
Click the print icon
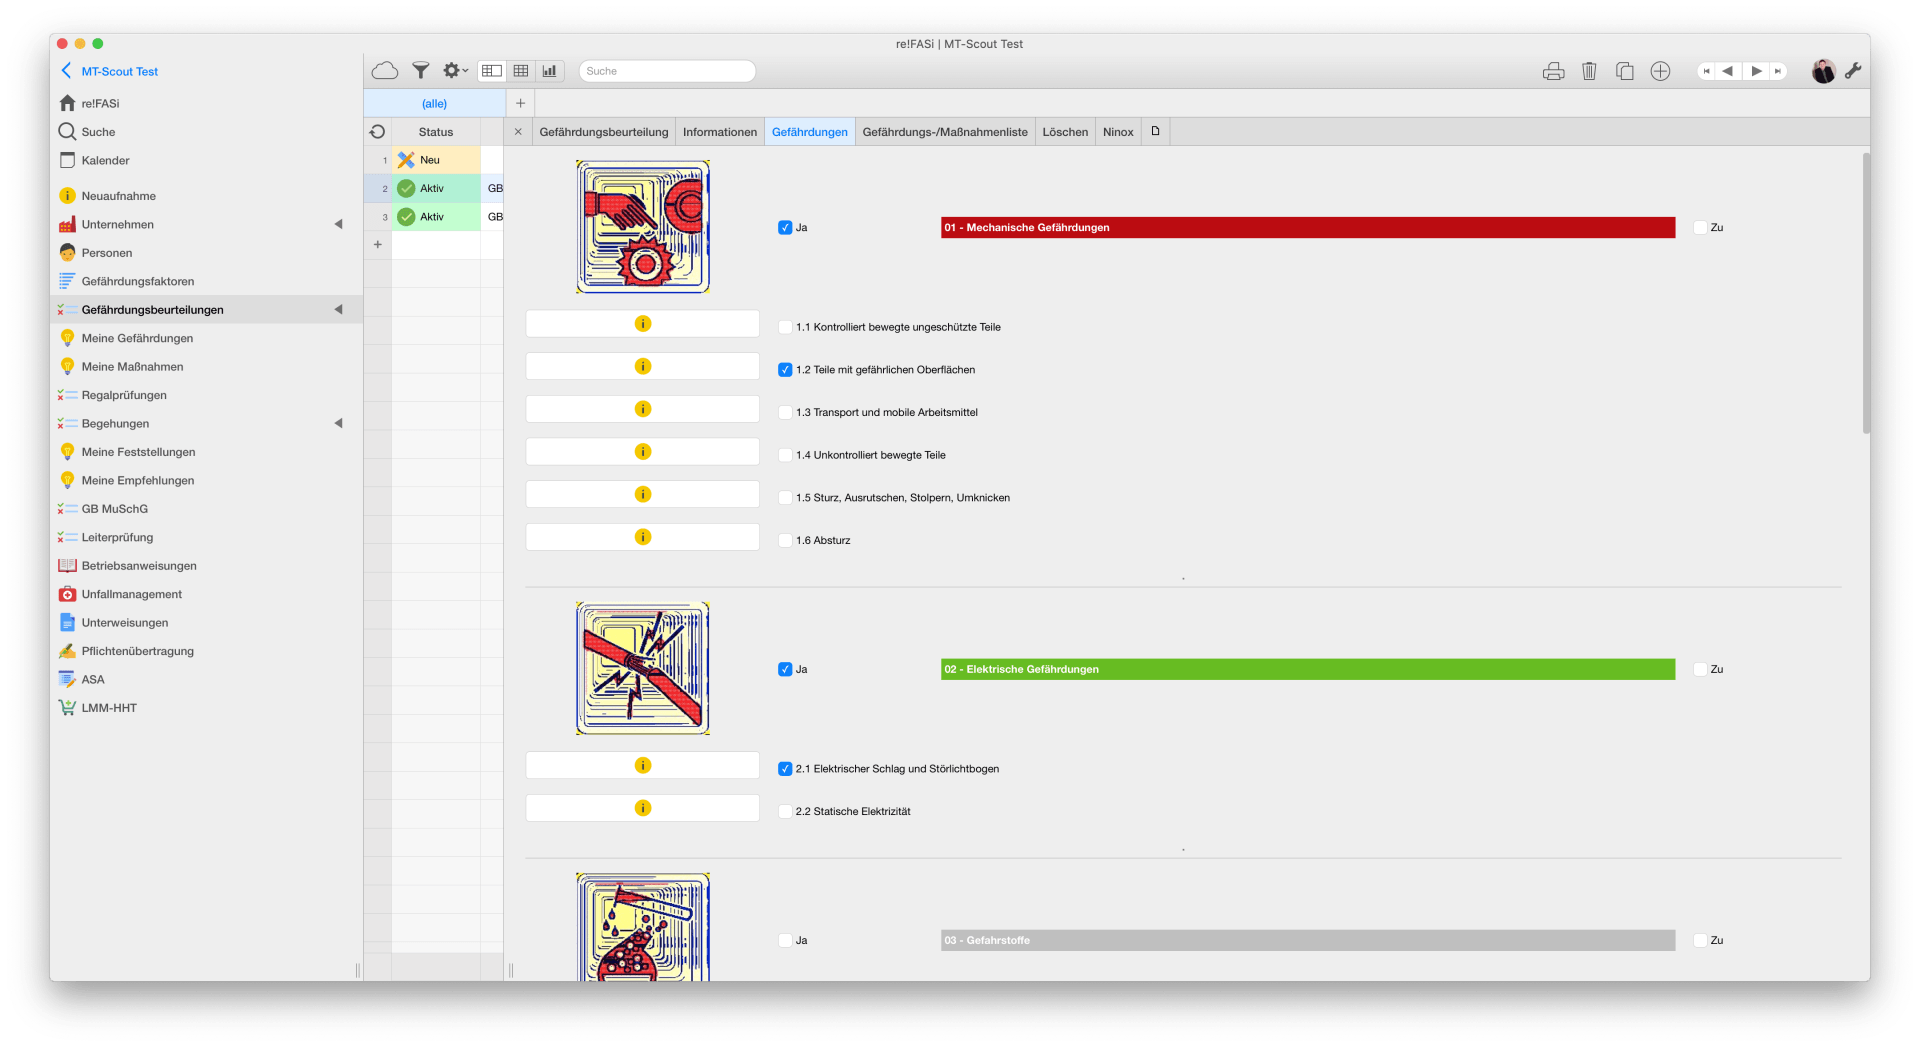pyautogui.click(x=1553, y=71)
